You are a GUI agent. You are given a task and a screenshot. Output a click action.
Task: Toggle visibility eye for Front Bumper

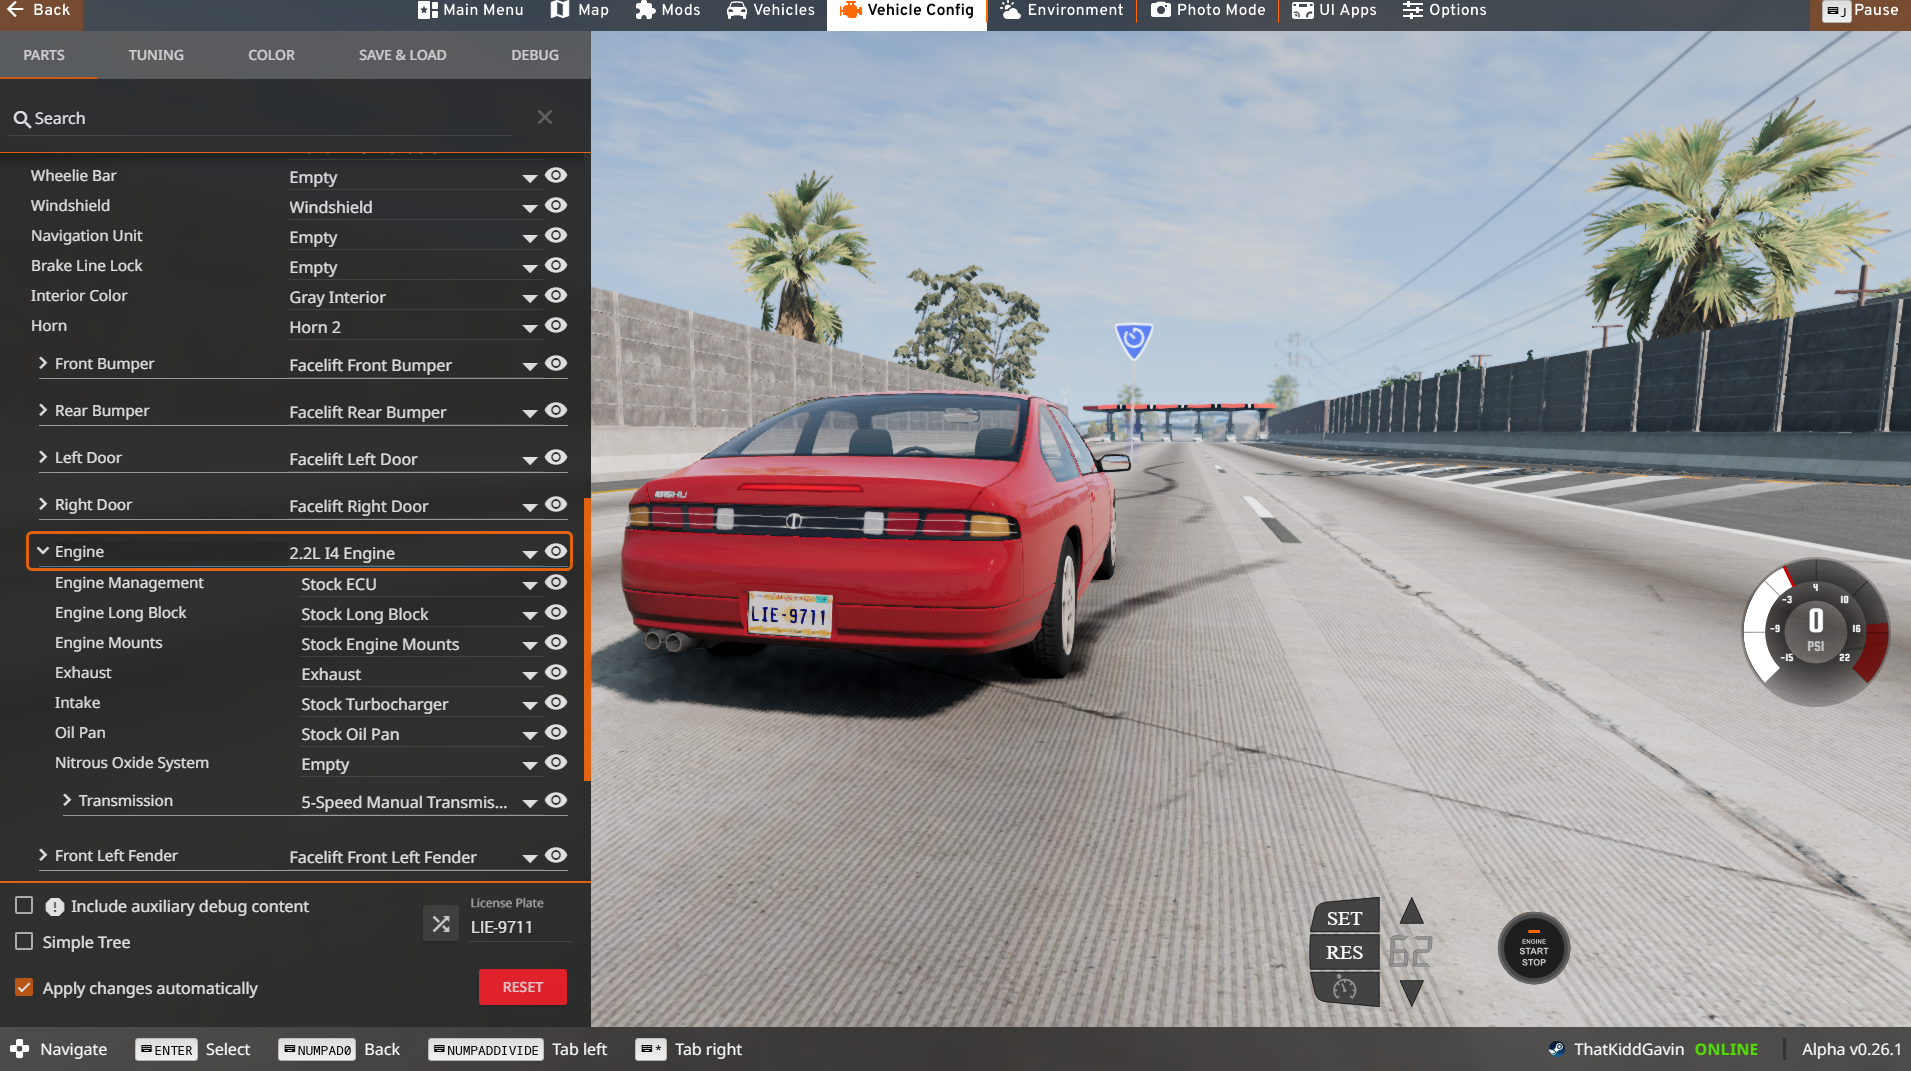click(x=556, y=363)
